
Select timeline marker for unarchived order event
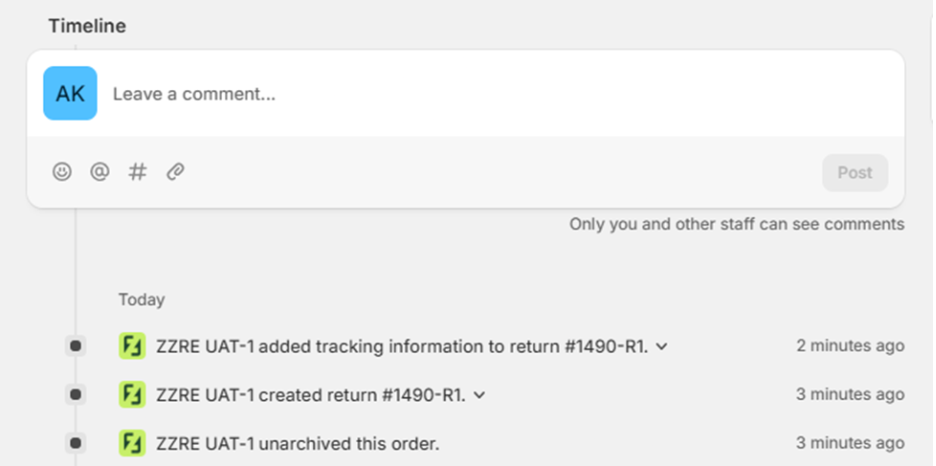click(75, 442)
